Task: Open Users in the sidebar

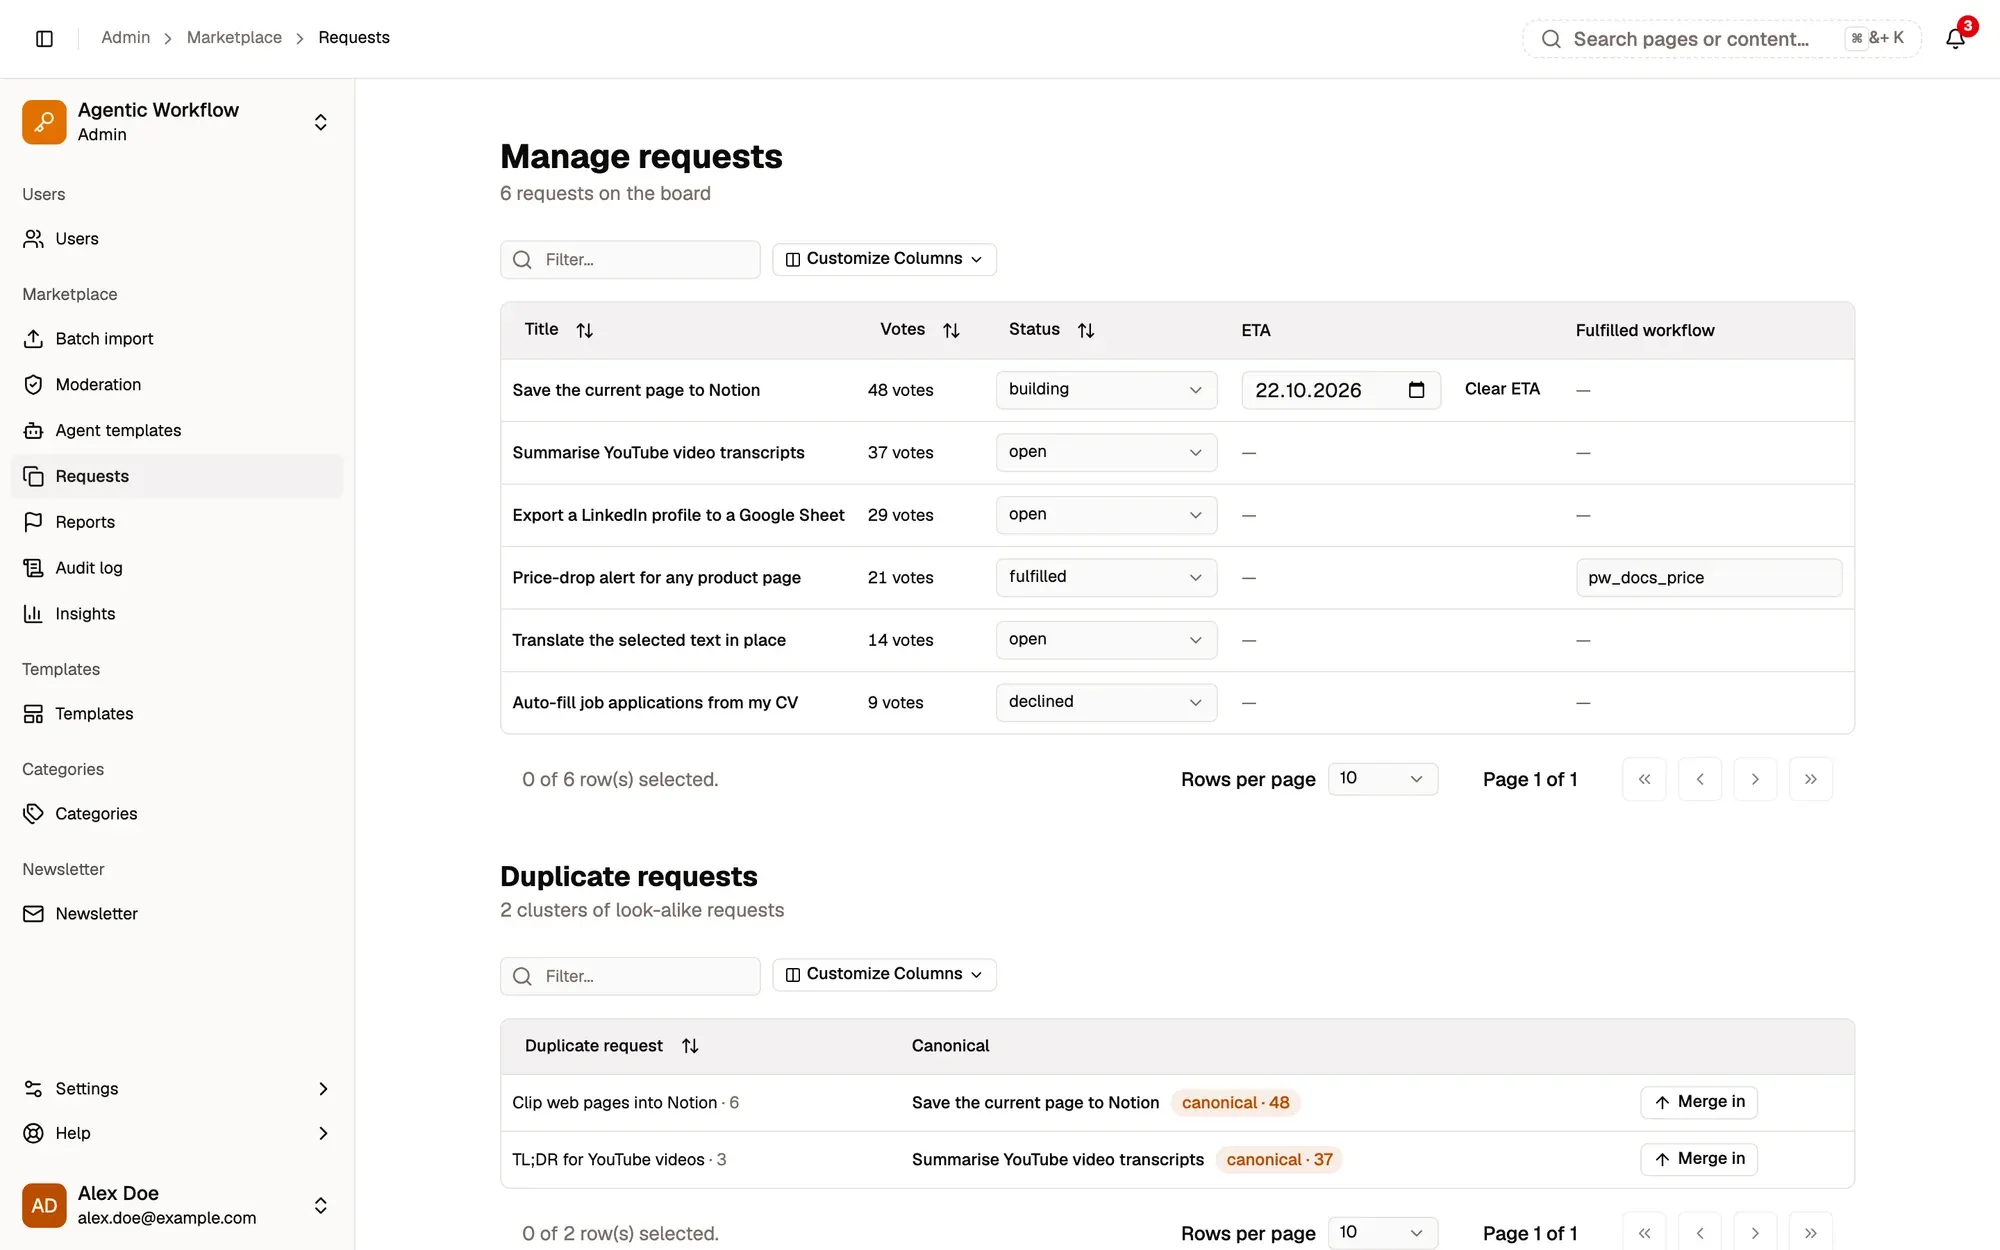Action: pyautogui.click(x=177, y=239)
